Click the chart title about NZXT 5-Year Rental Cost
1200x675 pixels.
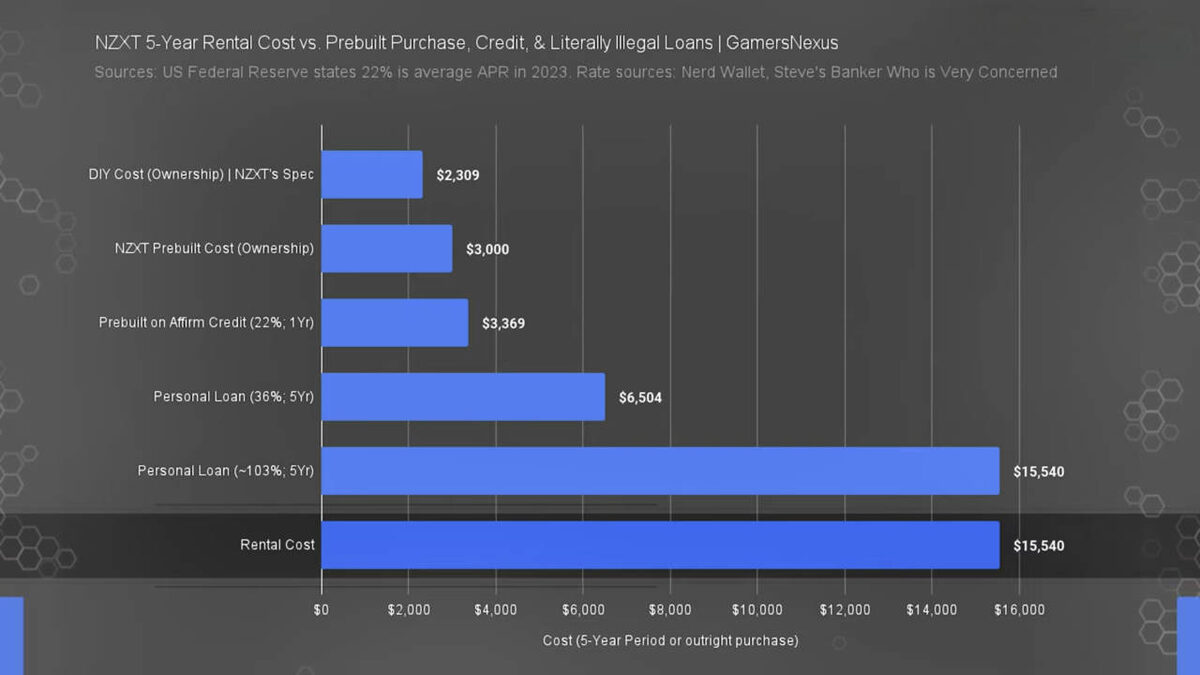point(466,43)
